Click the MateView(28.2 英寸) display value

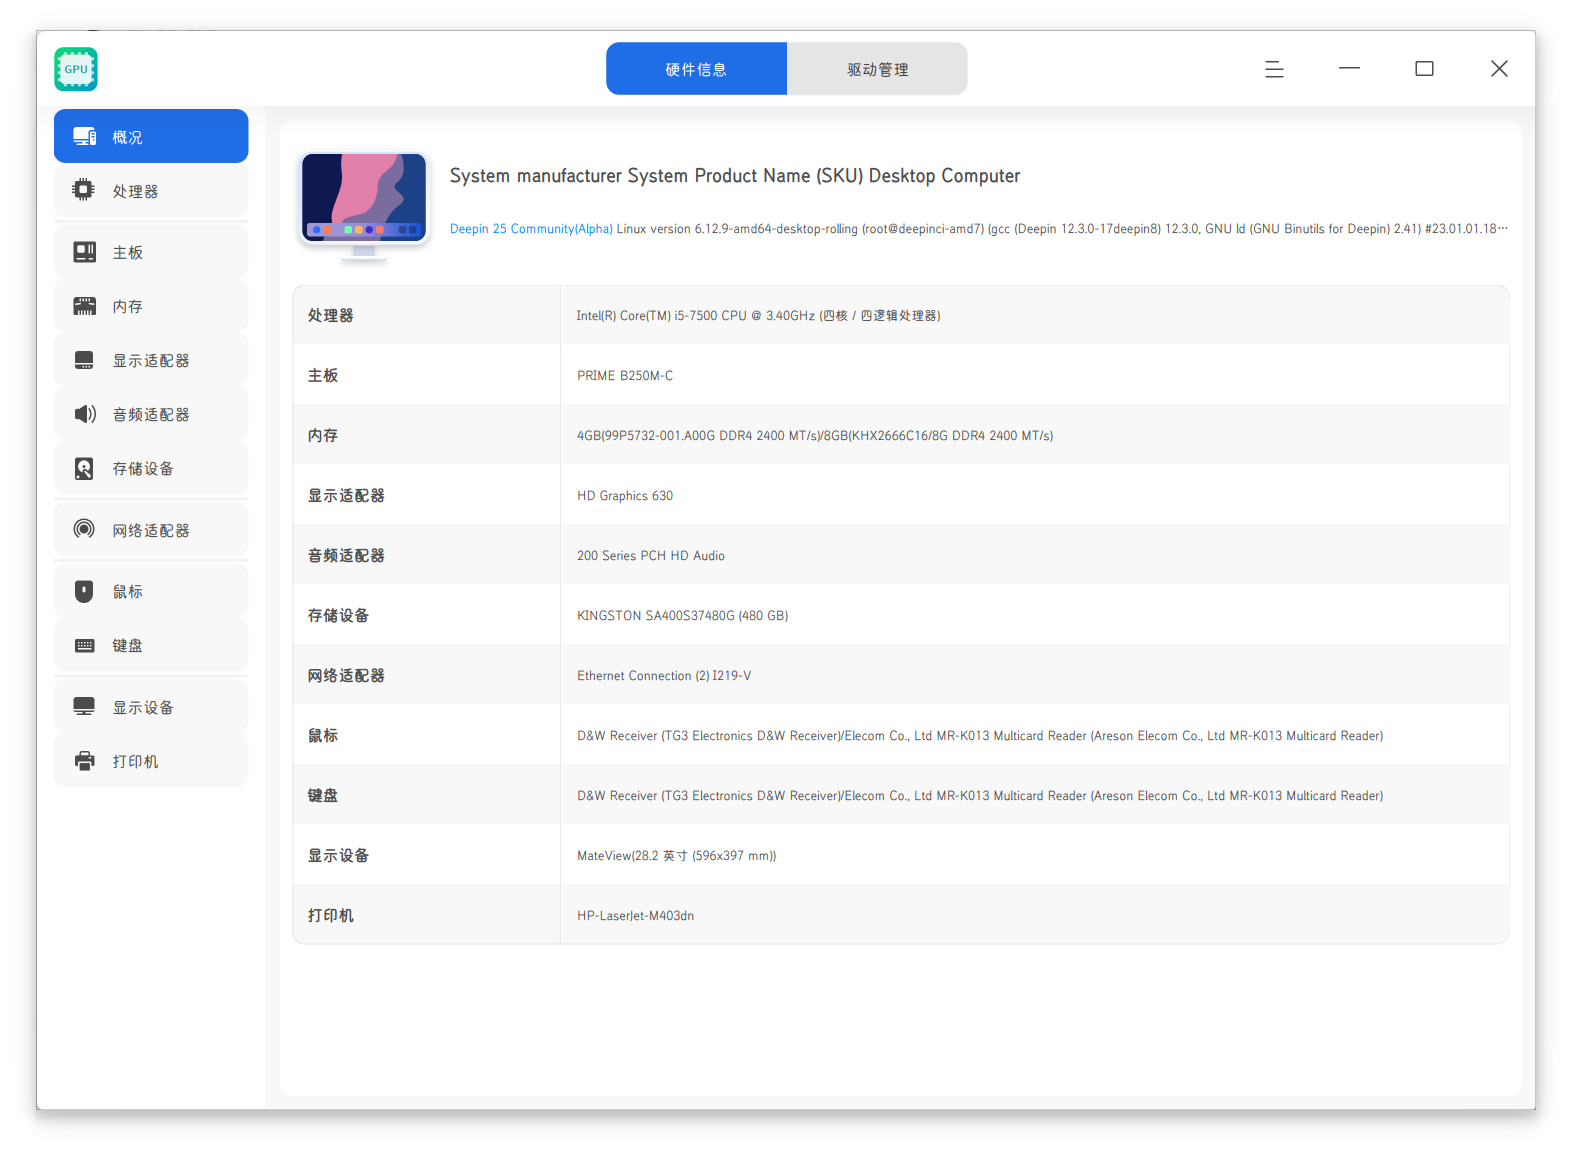coord(677,856)
